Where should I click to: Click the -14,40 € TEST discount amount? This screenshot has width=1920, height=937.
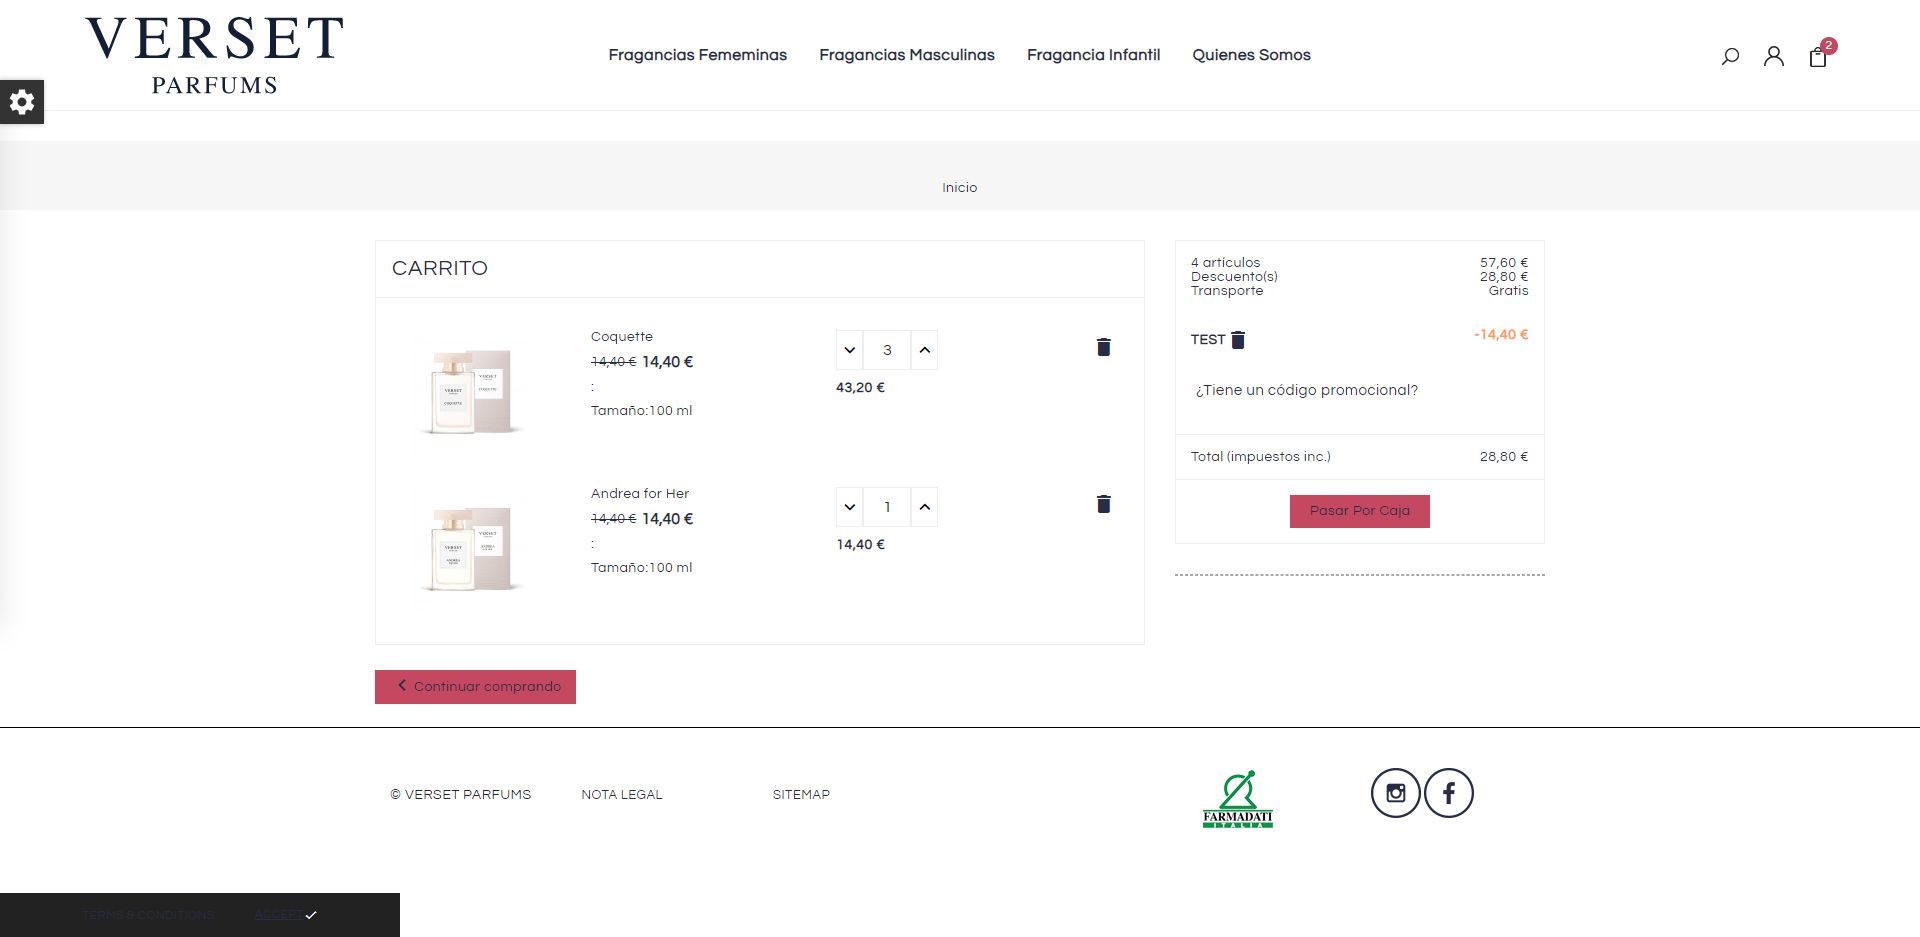(x=1501, y=335)
